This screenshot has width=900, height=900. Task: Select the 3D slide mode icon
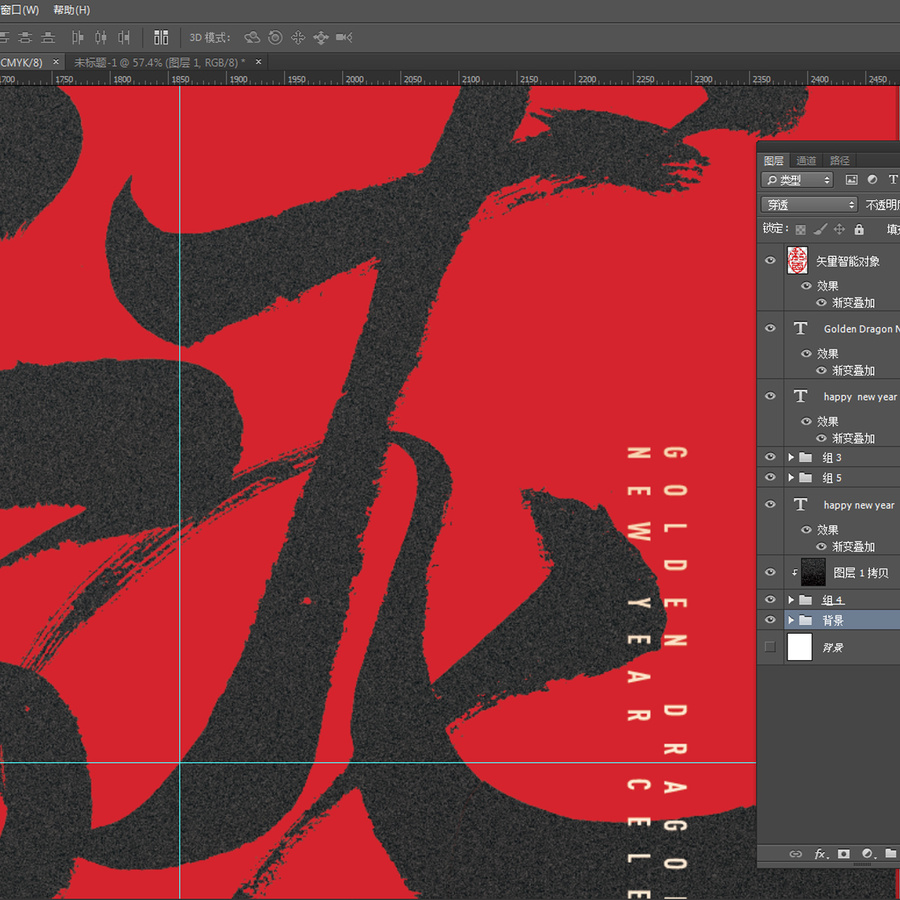[x=321, y=38]
